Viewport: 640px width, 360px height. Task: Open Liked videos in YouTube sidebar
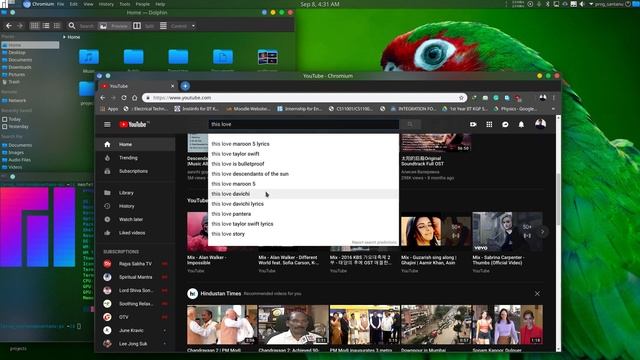pyautogui.click(x=136, y=233)
